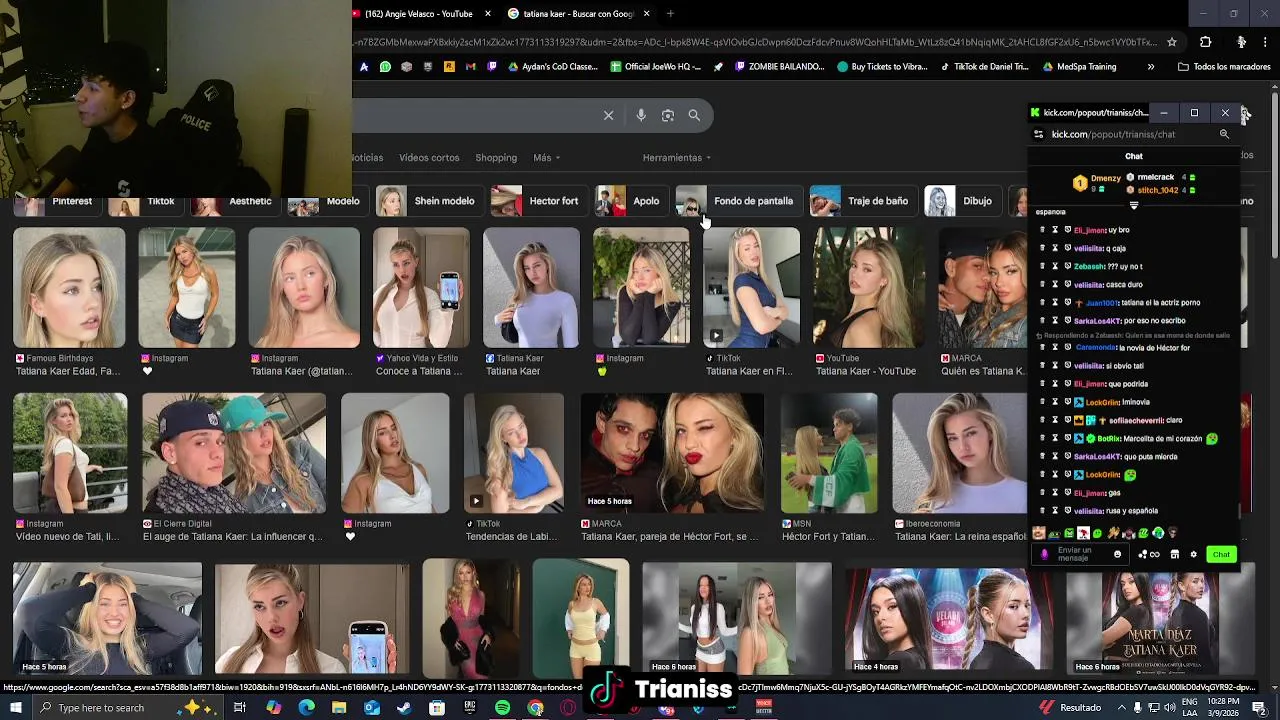The image size is (1280, 720).
Task: Bookmark this page with the star icon
Action: [x=1172, y=42]
